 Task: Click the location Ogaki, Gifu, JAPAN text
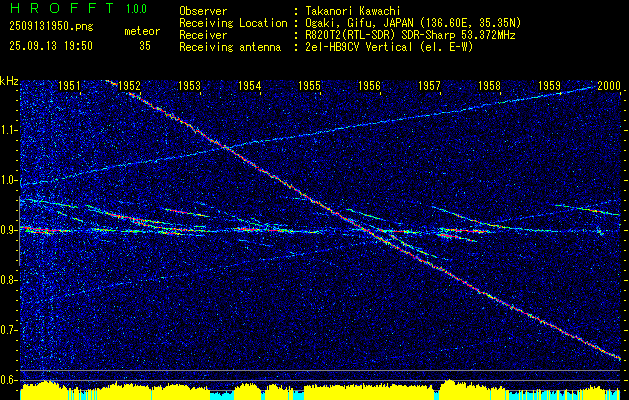click(x=413, y=23)
